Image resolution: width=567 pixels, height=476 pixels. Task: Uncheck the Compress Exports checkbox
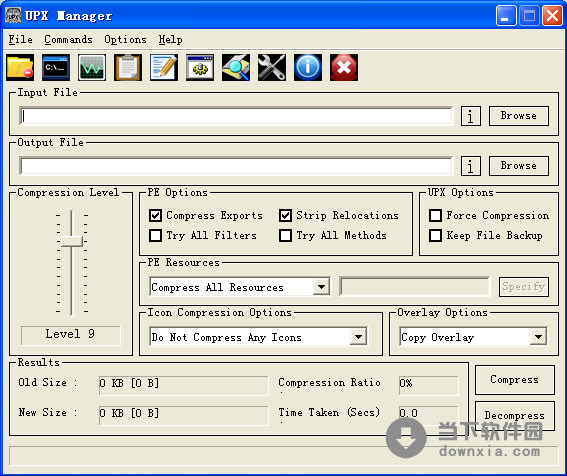click(155, 216)
